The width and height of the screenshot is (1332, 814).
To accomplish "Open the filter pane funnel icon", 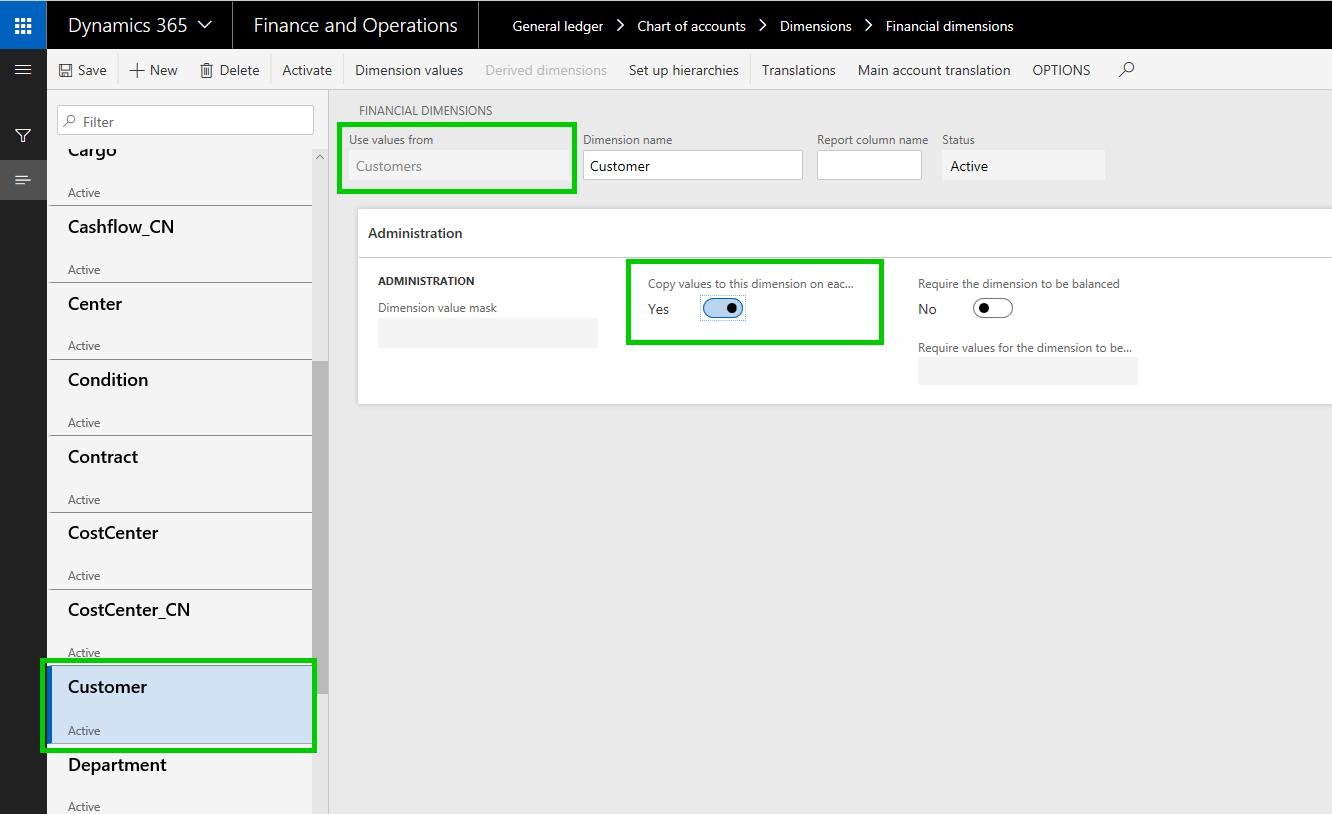I will [x=23, y=135].
